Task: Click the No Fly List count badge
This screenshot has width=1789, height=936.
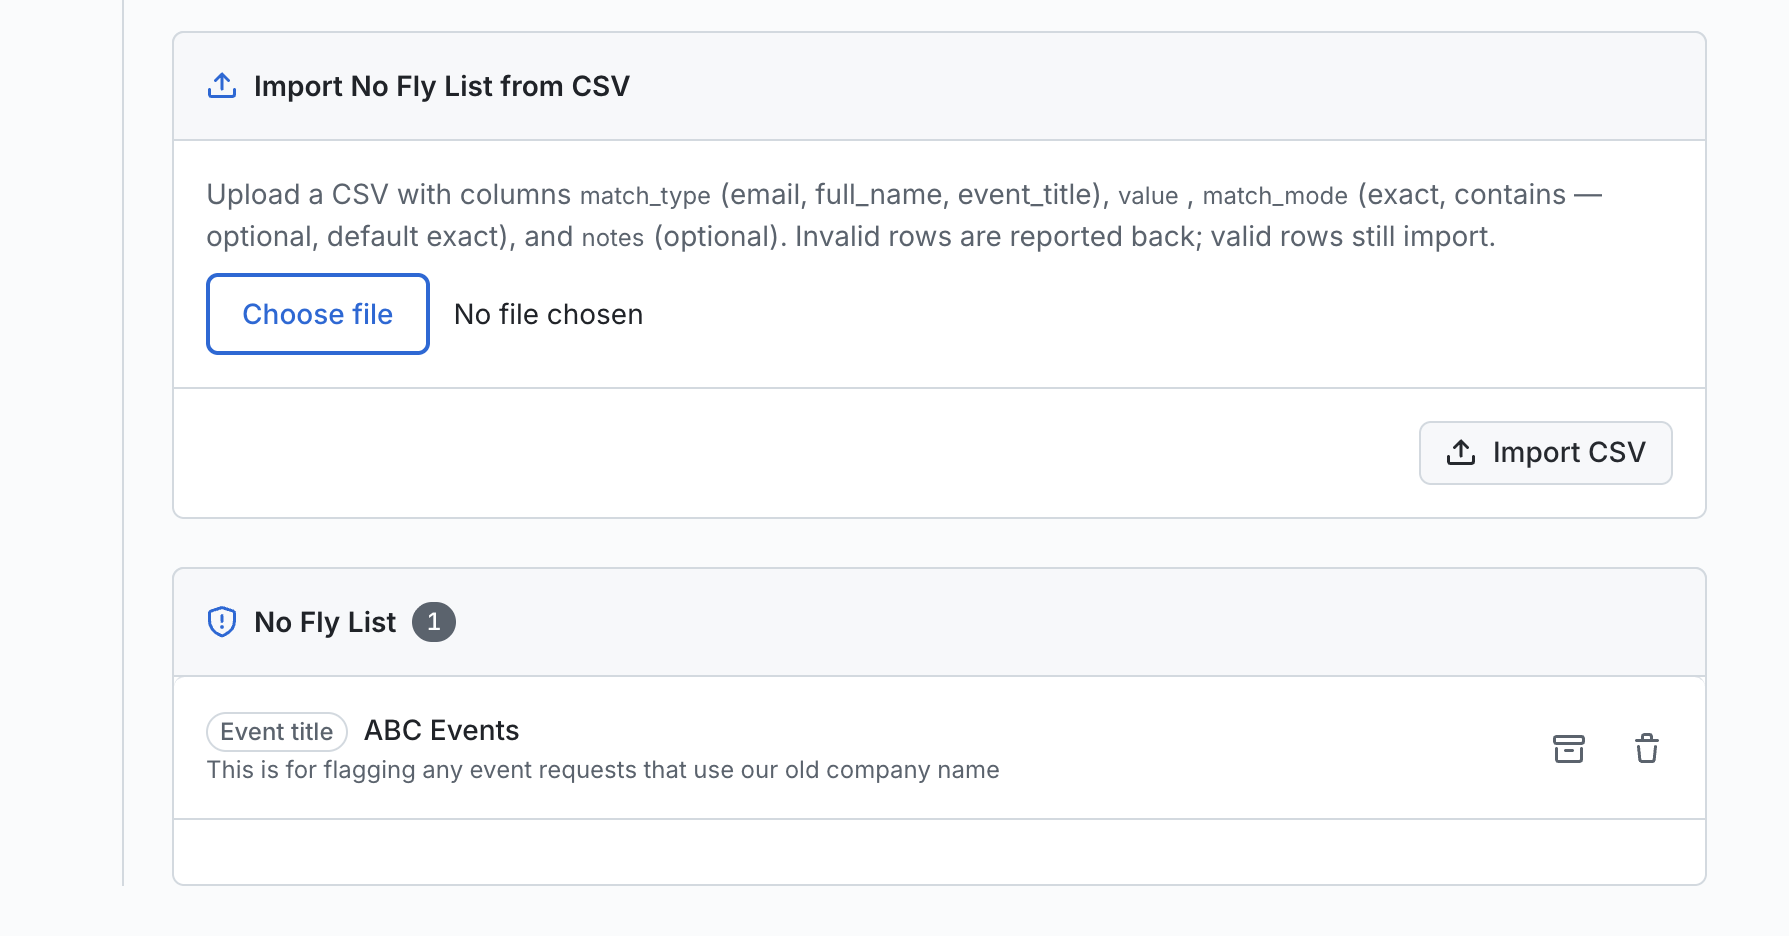Action: coord(433,622)
